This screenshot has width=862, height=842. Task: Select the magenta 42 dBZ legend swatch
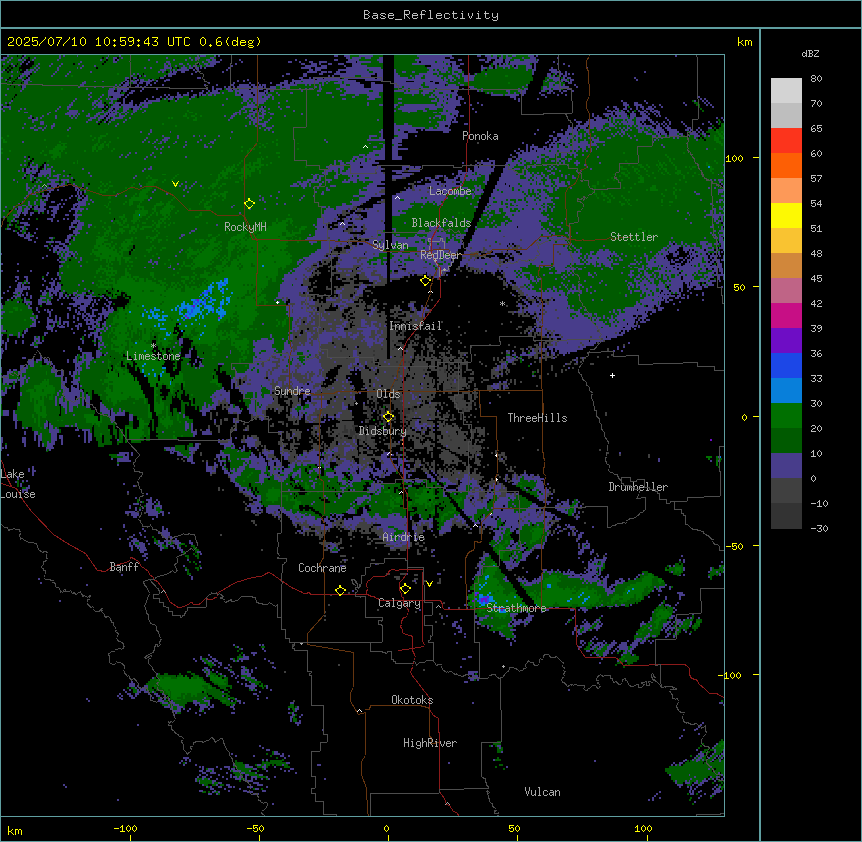(786, 315)
